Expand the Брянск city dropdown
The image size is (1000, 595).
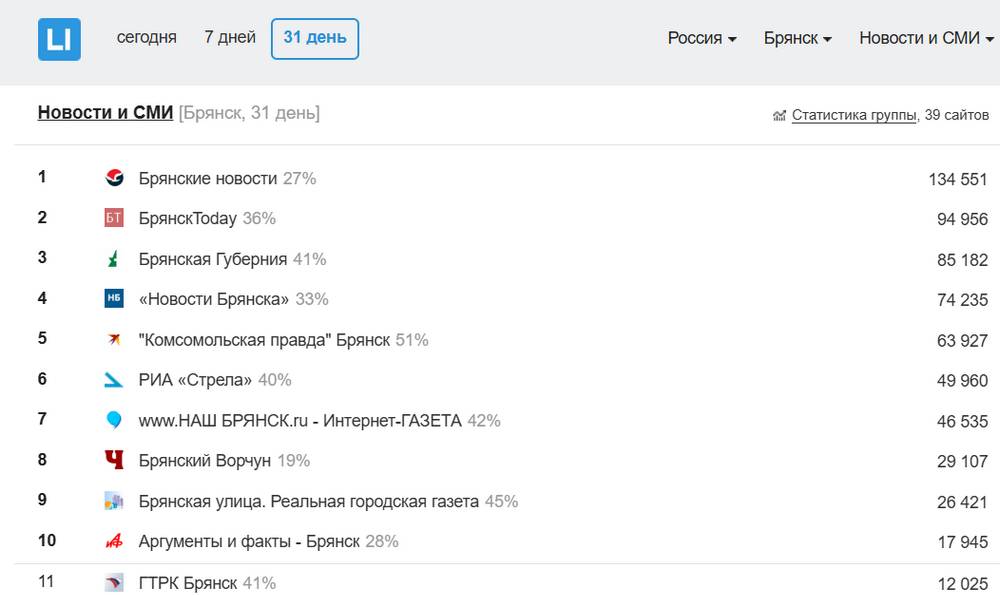[797, 39]
